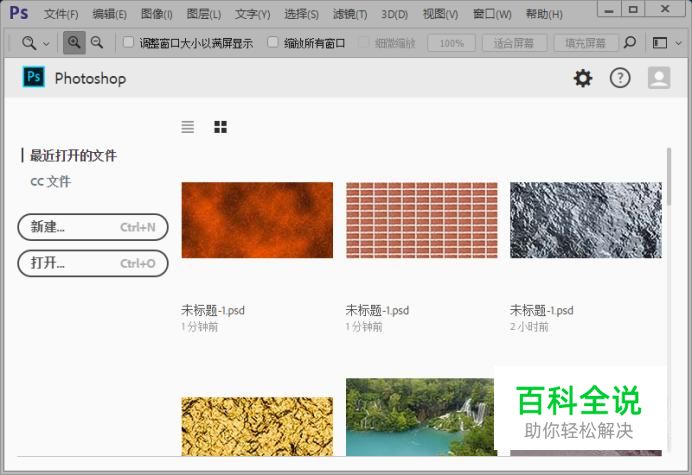The width and height of the screenshot is (692, 475).
Task: Open the red brick wall thumbnail
Action: (421, 220)
